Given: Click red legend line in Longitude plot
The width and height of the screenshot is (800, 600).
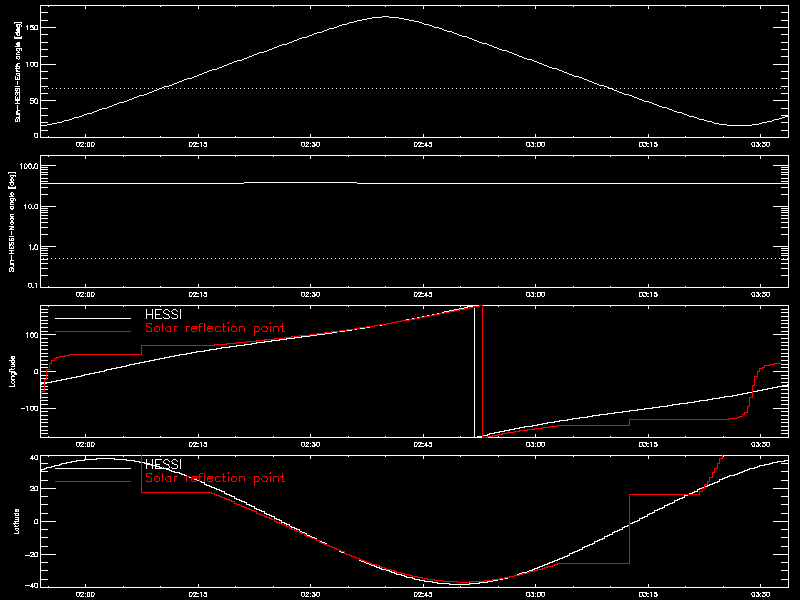Looking at the screenshot, I should coord(93,332).
